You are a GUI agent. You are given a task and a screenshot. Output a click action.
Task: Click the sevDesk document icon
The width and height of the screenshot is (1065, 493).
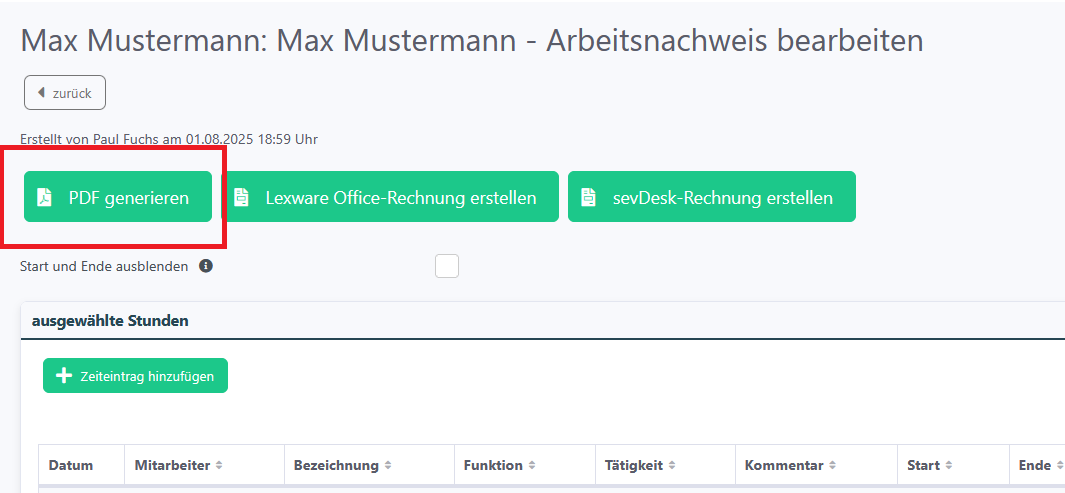588,198
